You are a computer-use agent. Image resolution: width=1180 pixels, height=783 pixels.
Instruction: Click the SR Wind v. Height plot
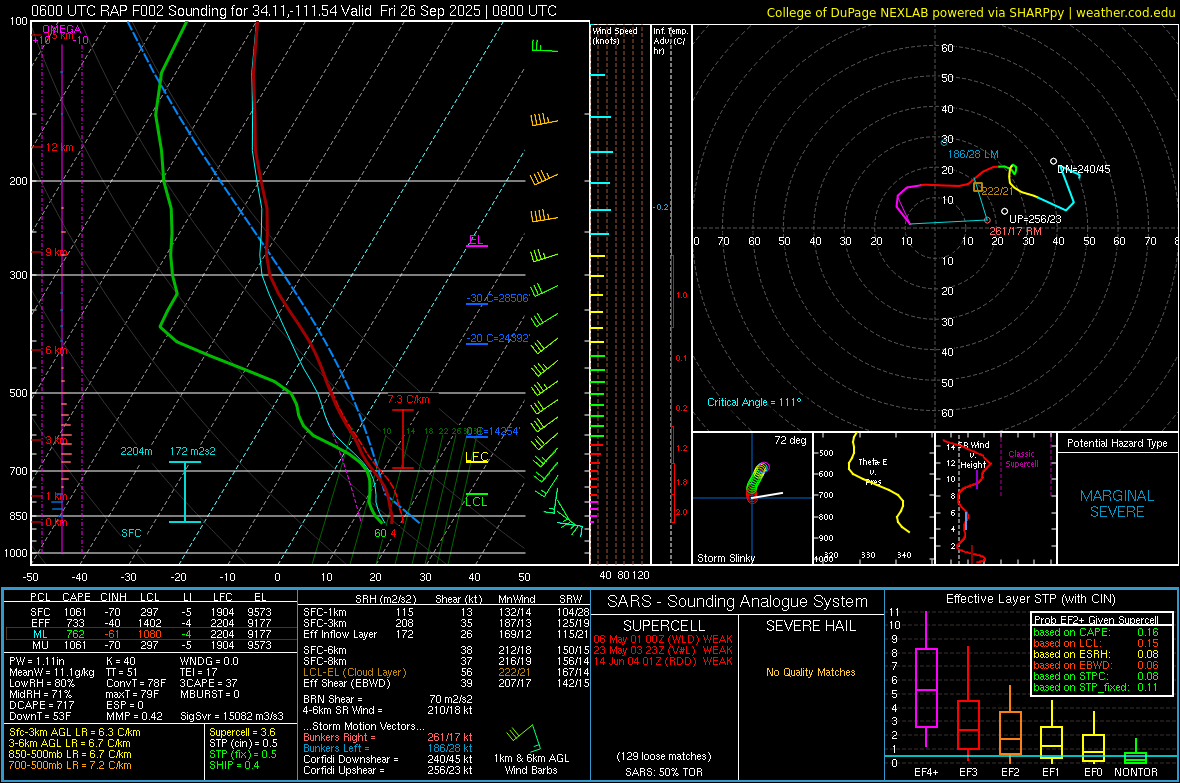pyautogui.click(x=996, y=498)
